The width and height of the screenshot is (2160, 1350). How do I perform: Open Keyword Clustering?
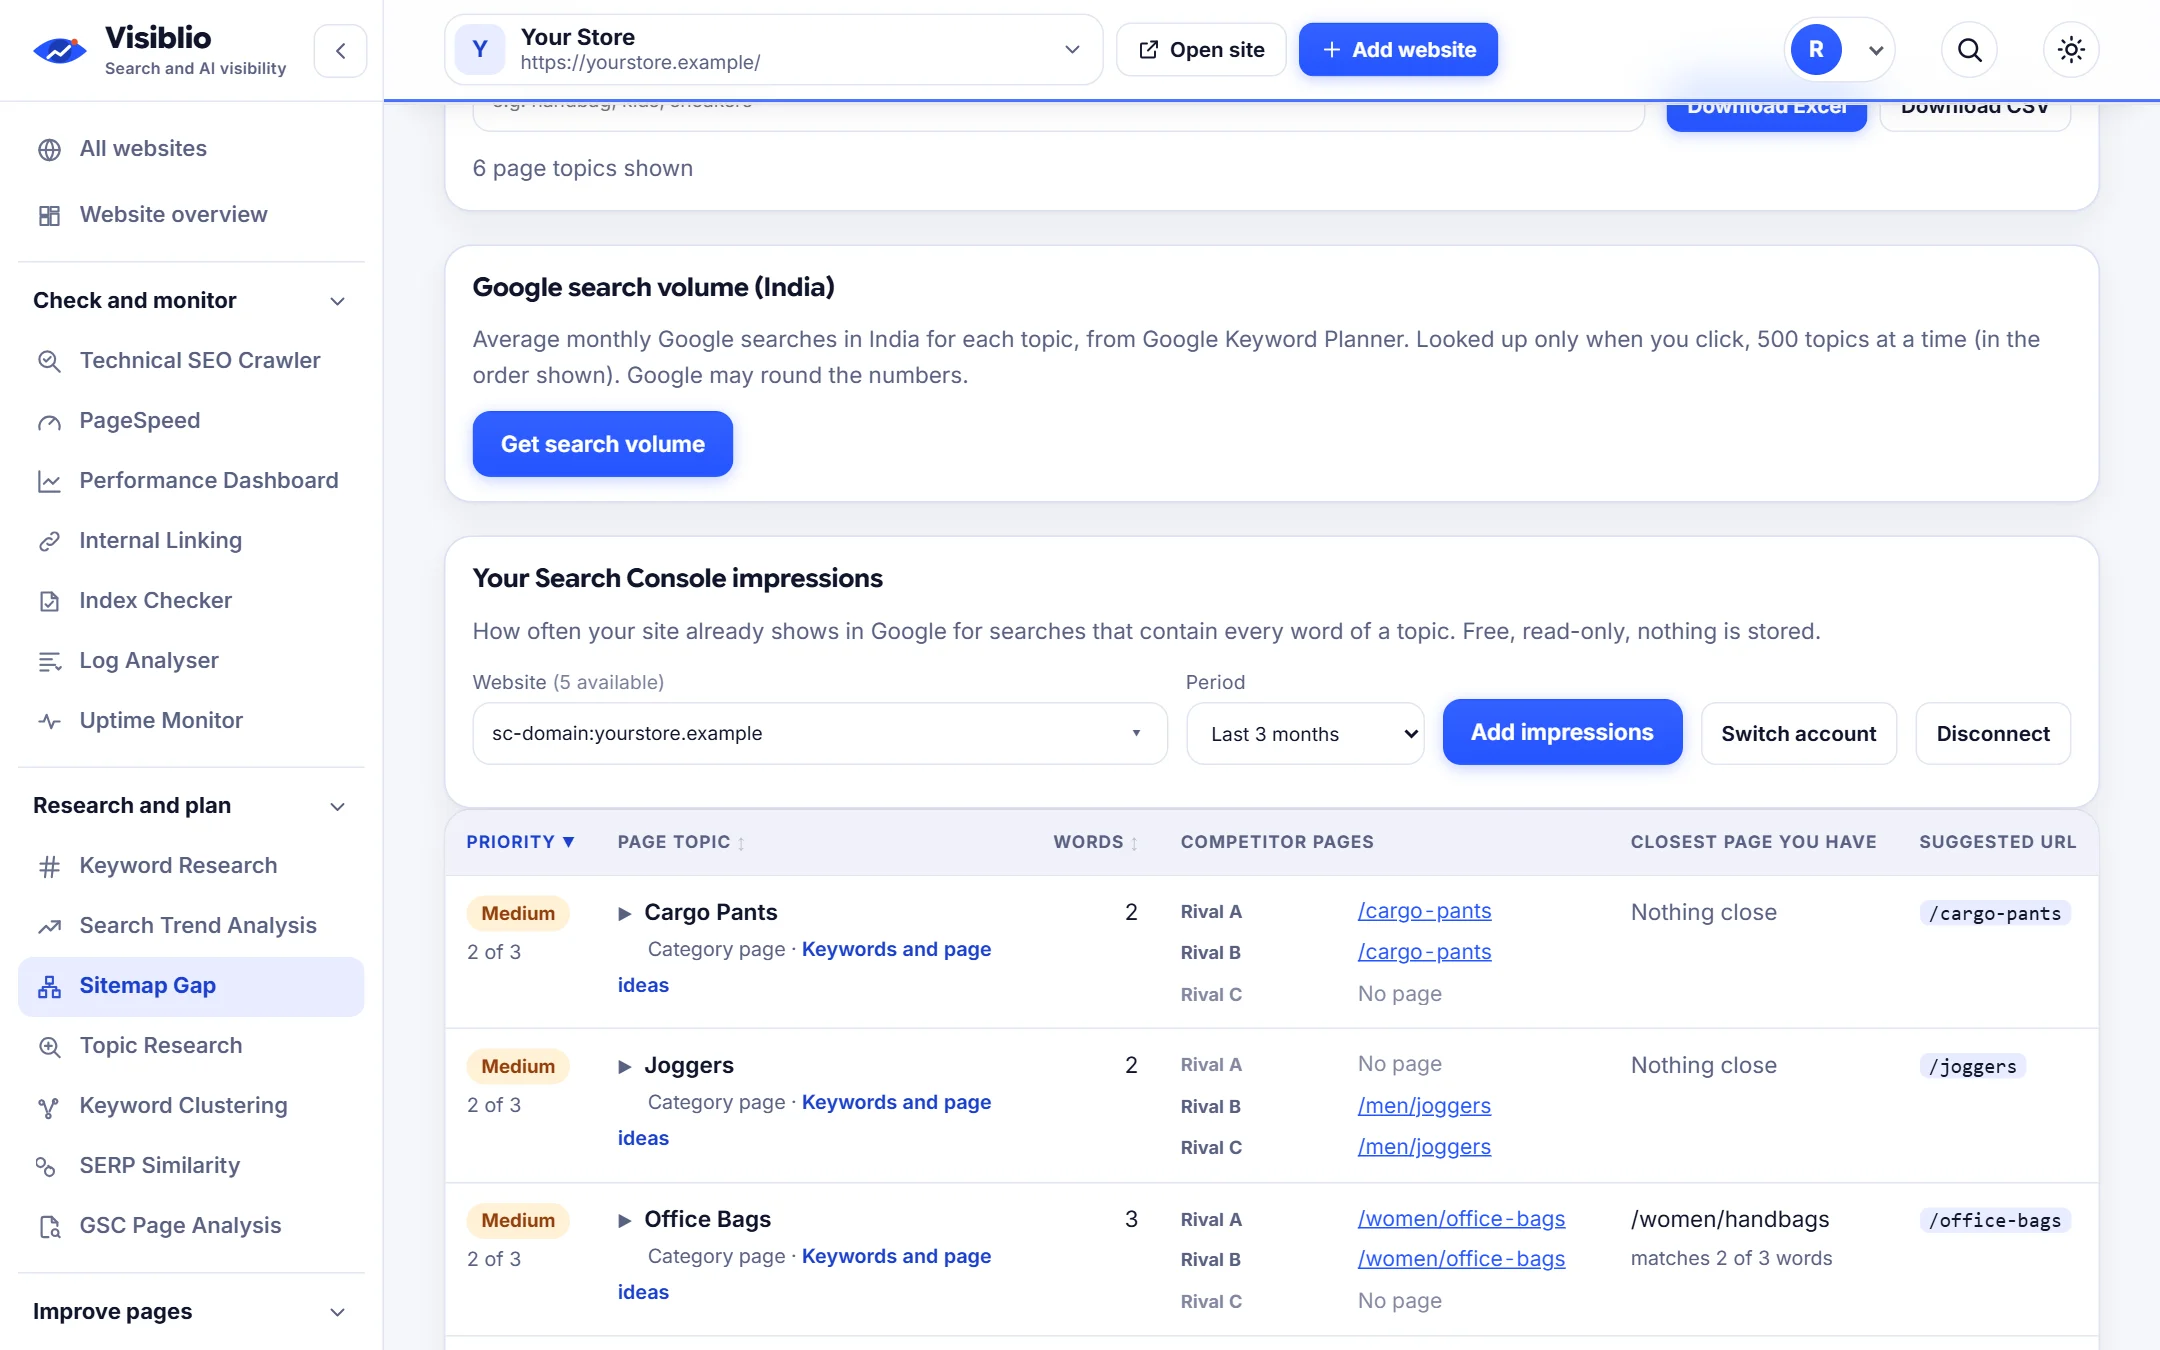[x=191, y=1106]
